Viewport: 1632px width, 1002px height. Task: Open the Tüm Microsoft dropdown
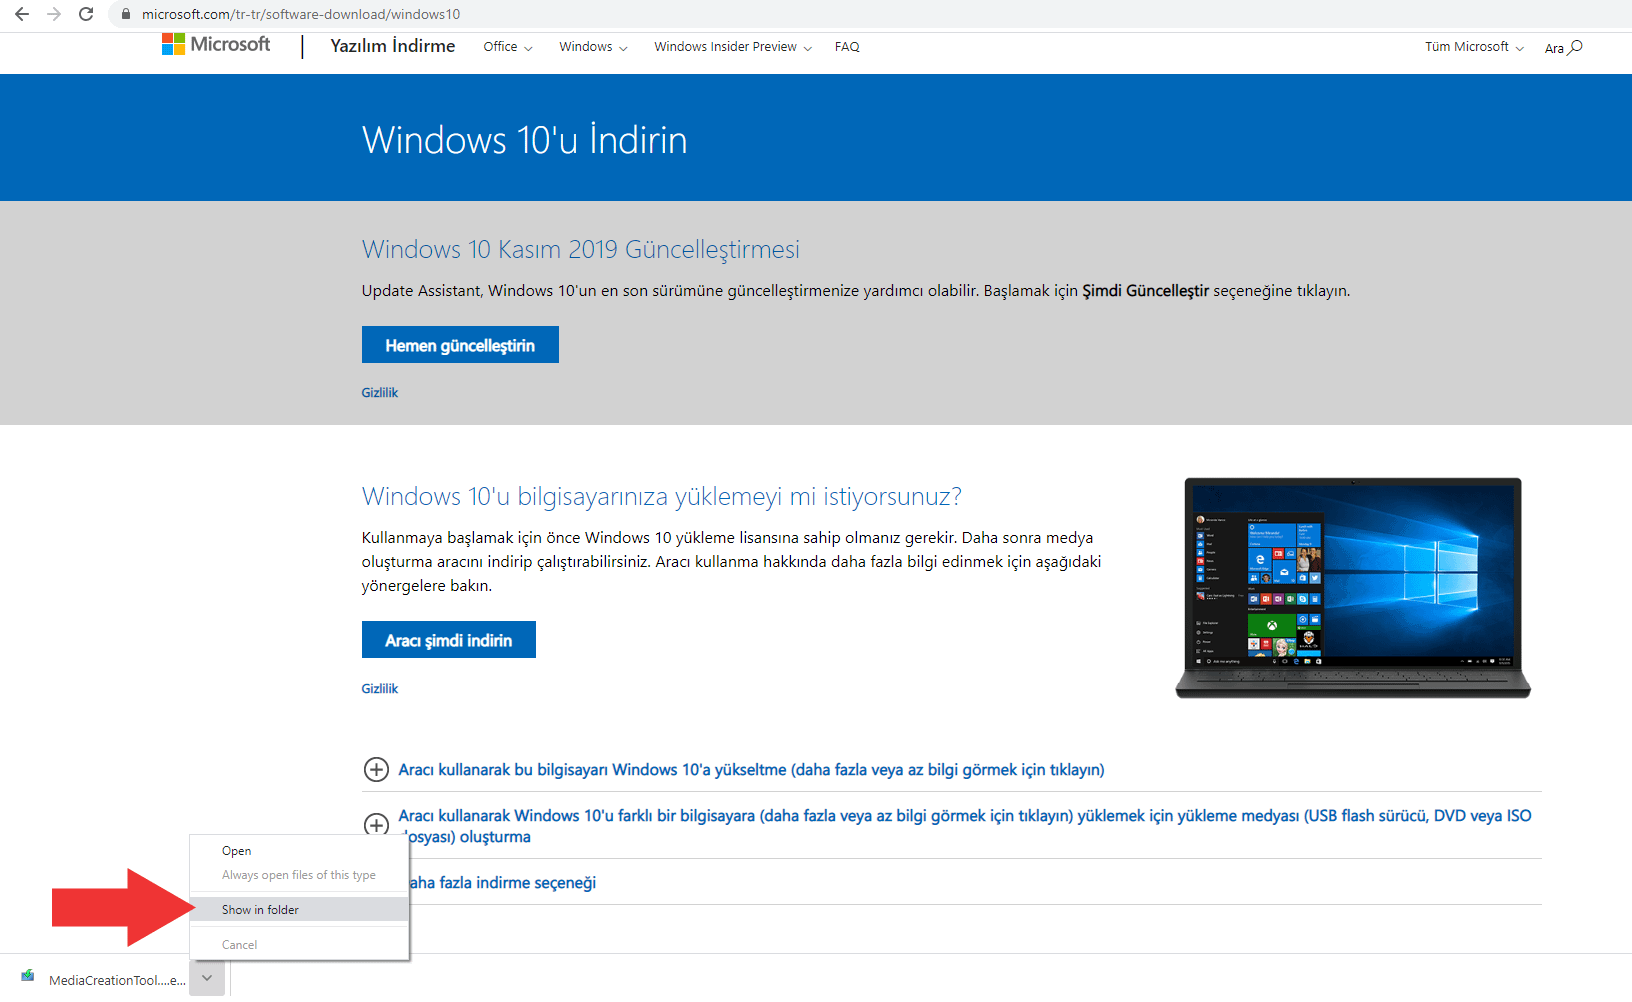[x=1474, y=47]
